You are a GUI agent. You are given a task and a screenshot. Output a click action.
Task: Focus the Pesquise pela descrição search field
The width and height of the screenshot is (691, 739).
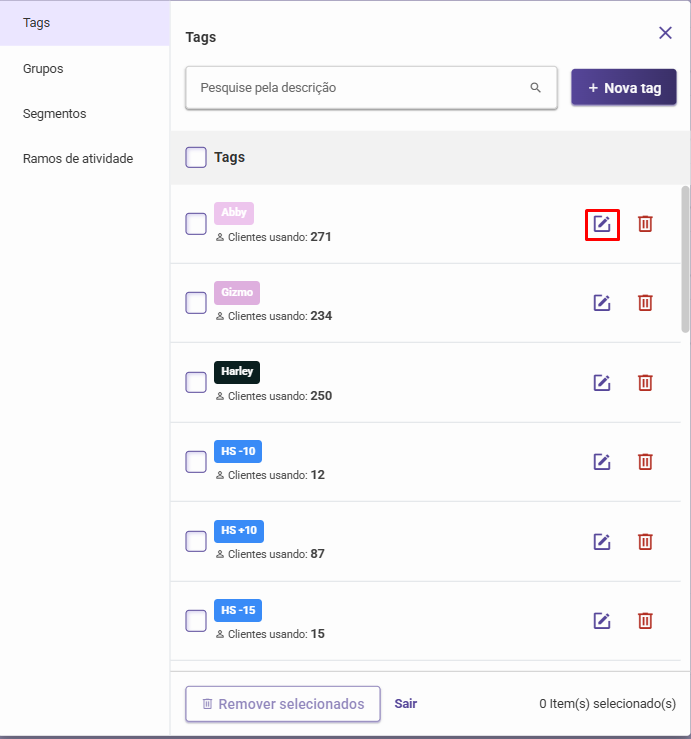coord(371,88)
